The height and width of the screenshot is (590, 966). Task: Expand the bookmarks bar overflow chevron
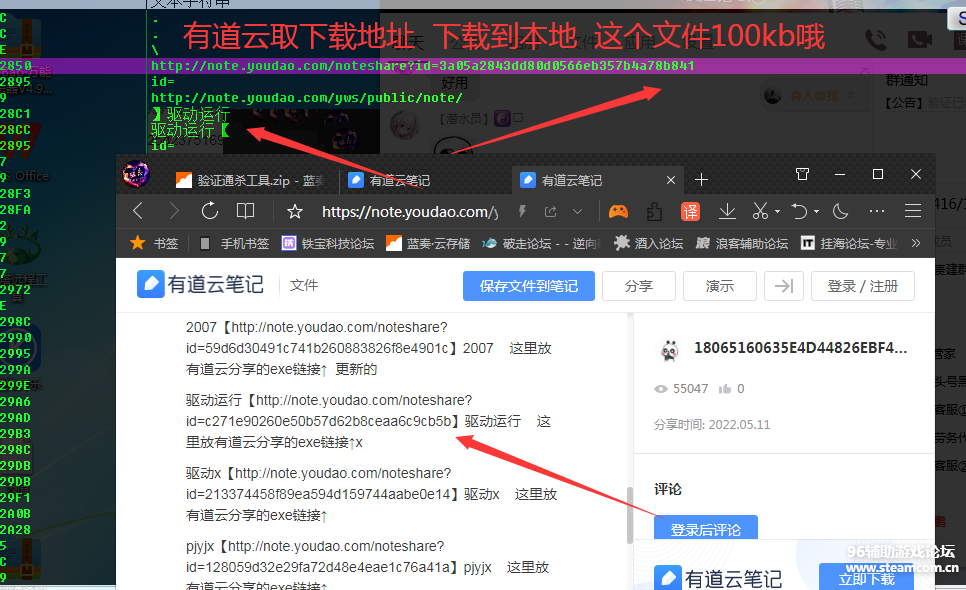(x=916, y=243)
